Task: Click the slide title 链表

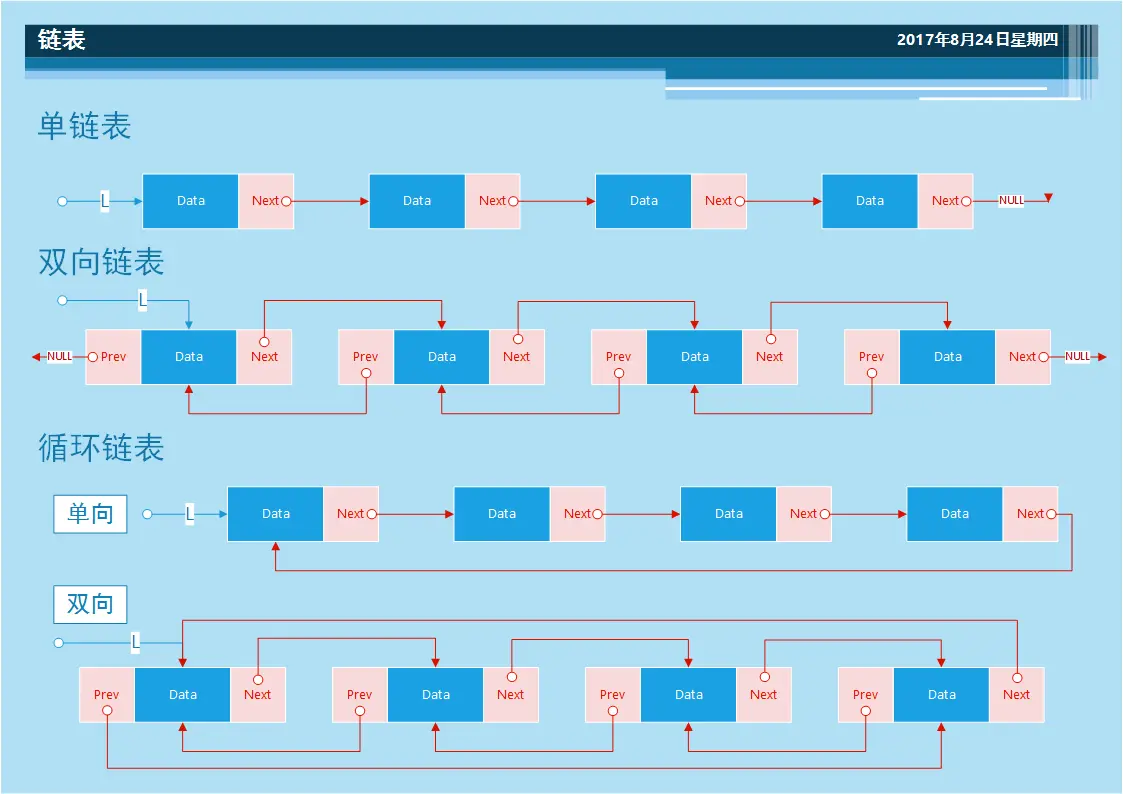Action: point(62,39)
